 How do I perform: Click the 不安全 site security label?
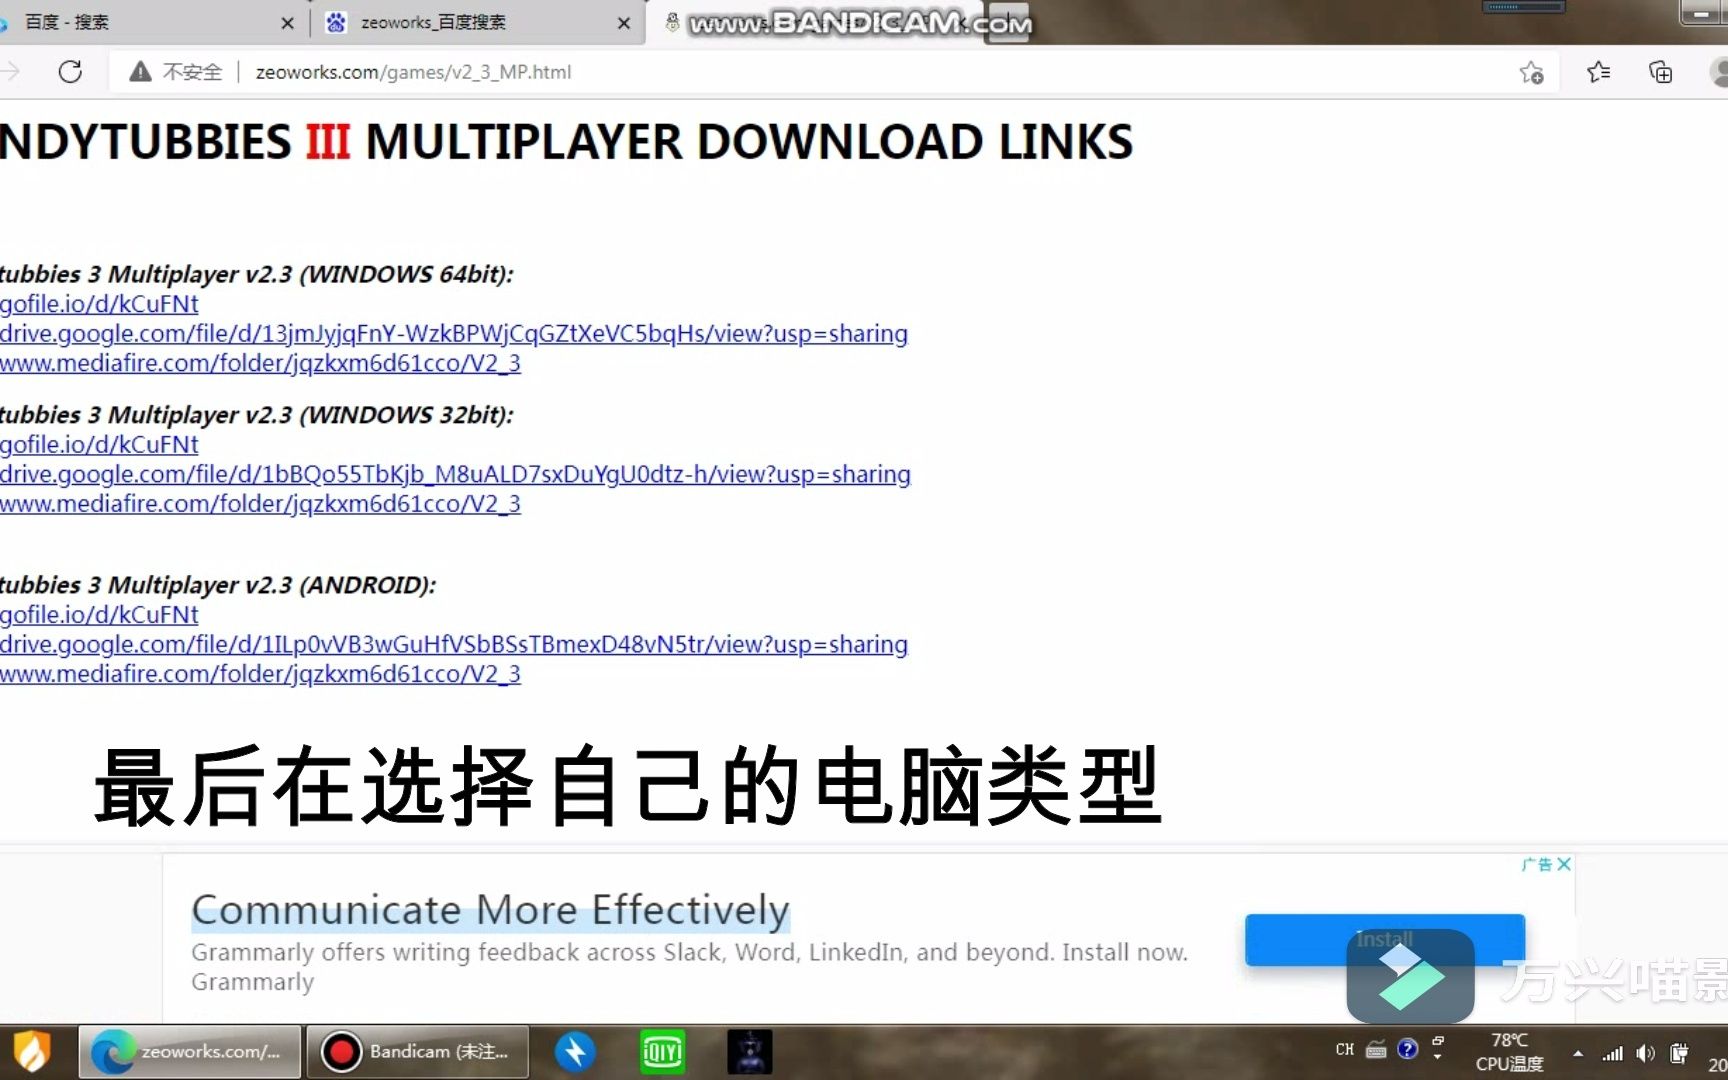(192, 72)
